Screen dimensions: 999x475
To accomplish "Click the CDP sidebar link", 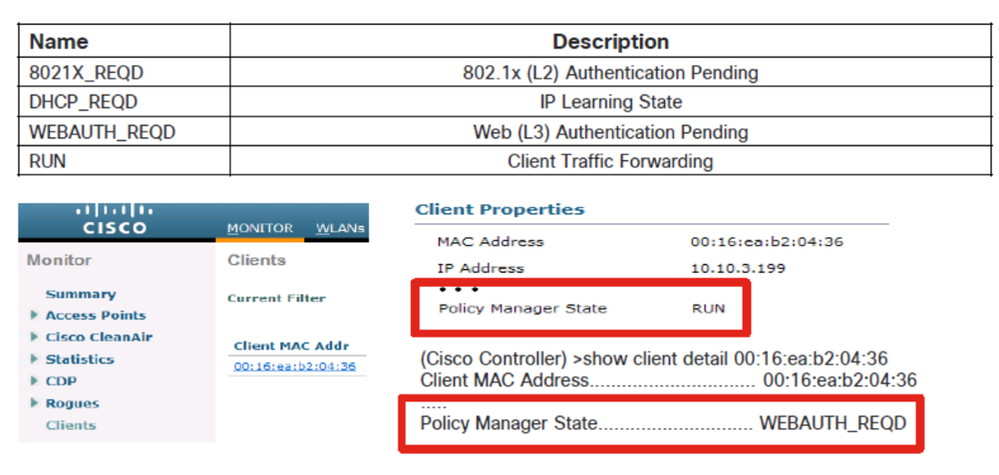I will [x=61, y=381].
